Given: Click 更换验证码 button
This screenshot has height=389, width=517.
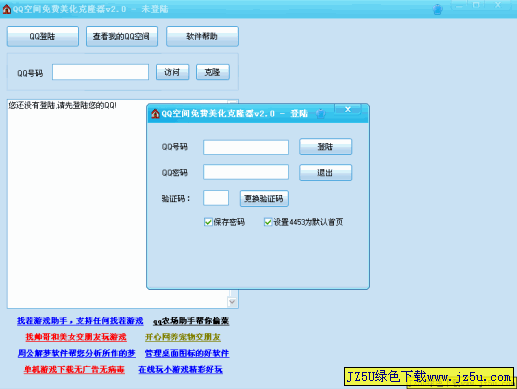Looking at the screenshot, I should 264,198.
